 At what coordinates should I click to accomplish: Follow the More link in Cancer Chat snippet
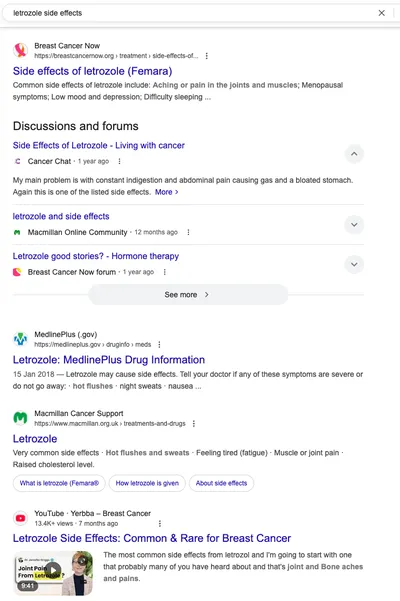[x=167, y=192]
